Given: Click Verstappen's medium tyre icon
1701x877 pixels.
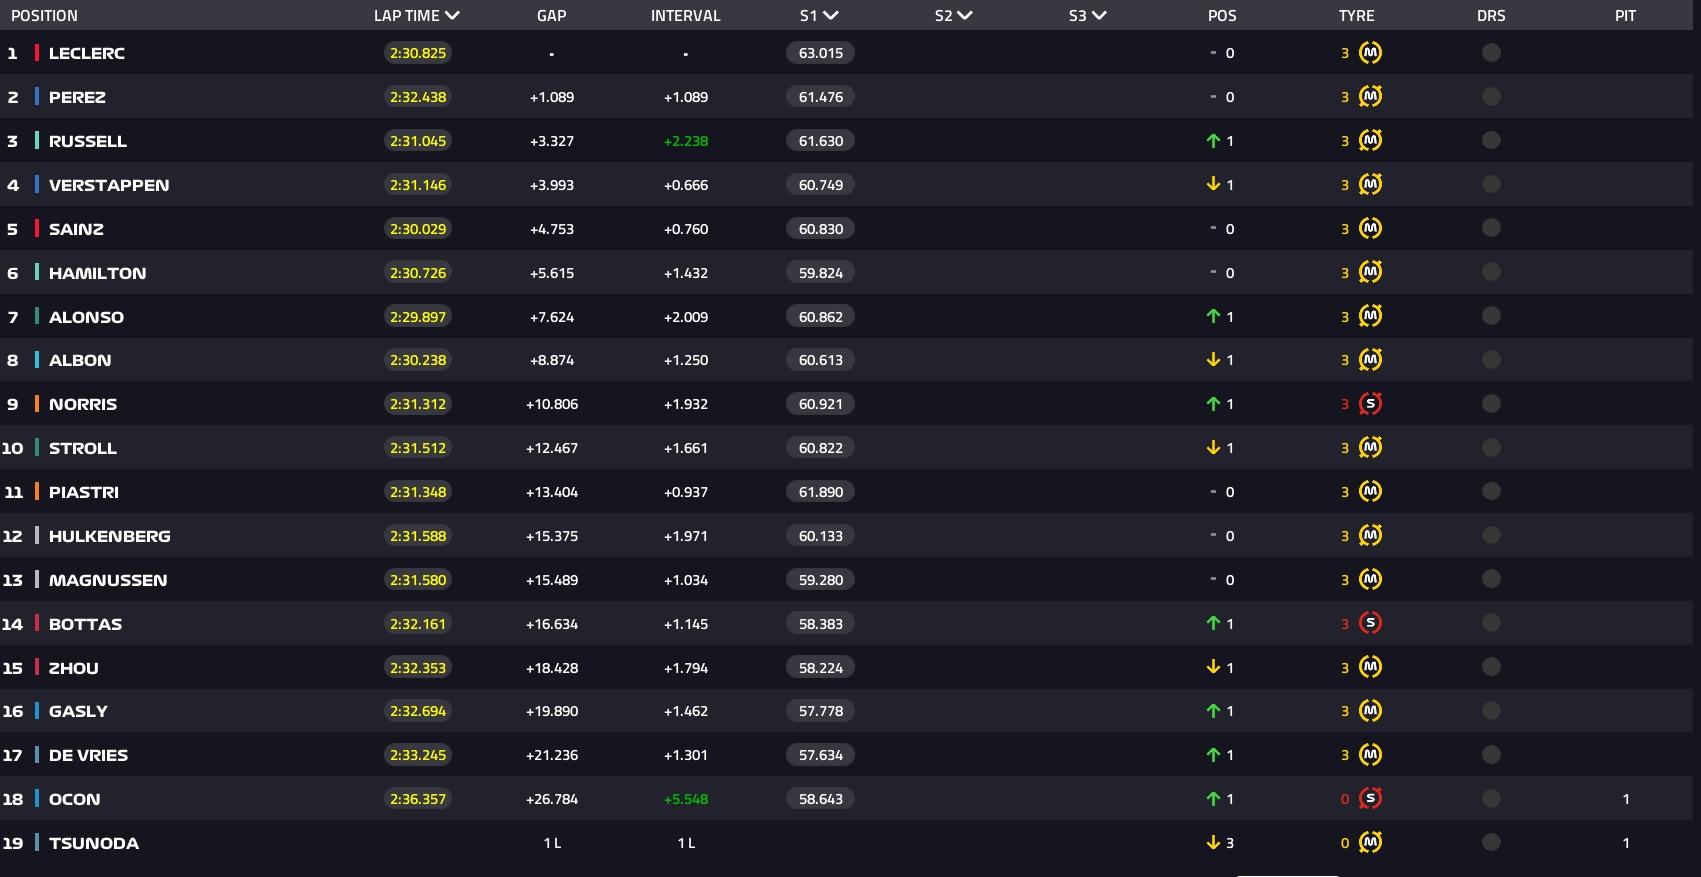Looking at the screenshot, I should point(1370,185).
